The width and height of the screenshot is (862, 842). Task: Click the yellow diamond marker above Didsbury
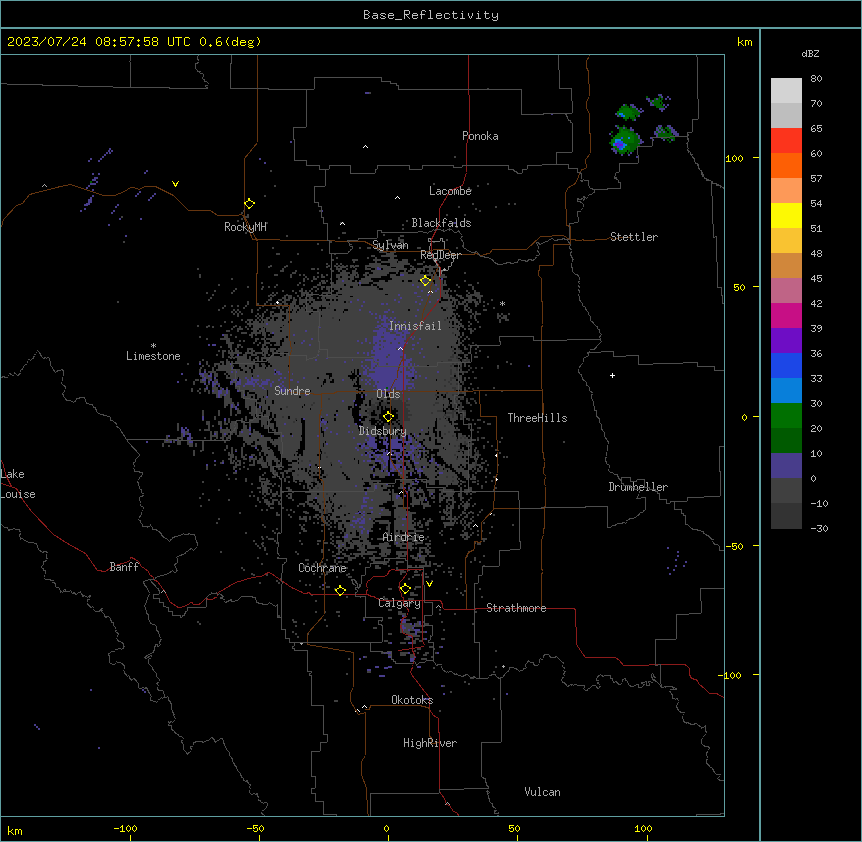[x=388, y=417]
